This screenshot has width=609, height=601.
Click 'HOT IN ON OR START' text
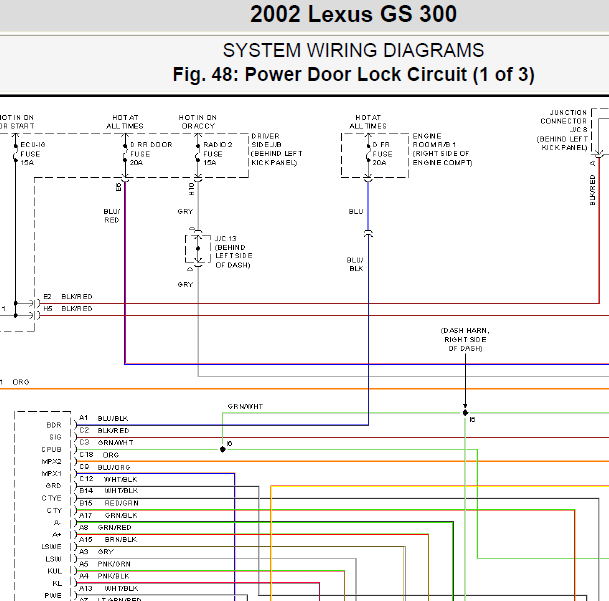[x=17, y=122]
